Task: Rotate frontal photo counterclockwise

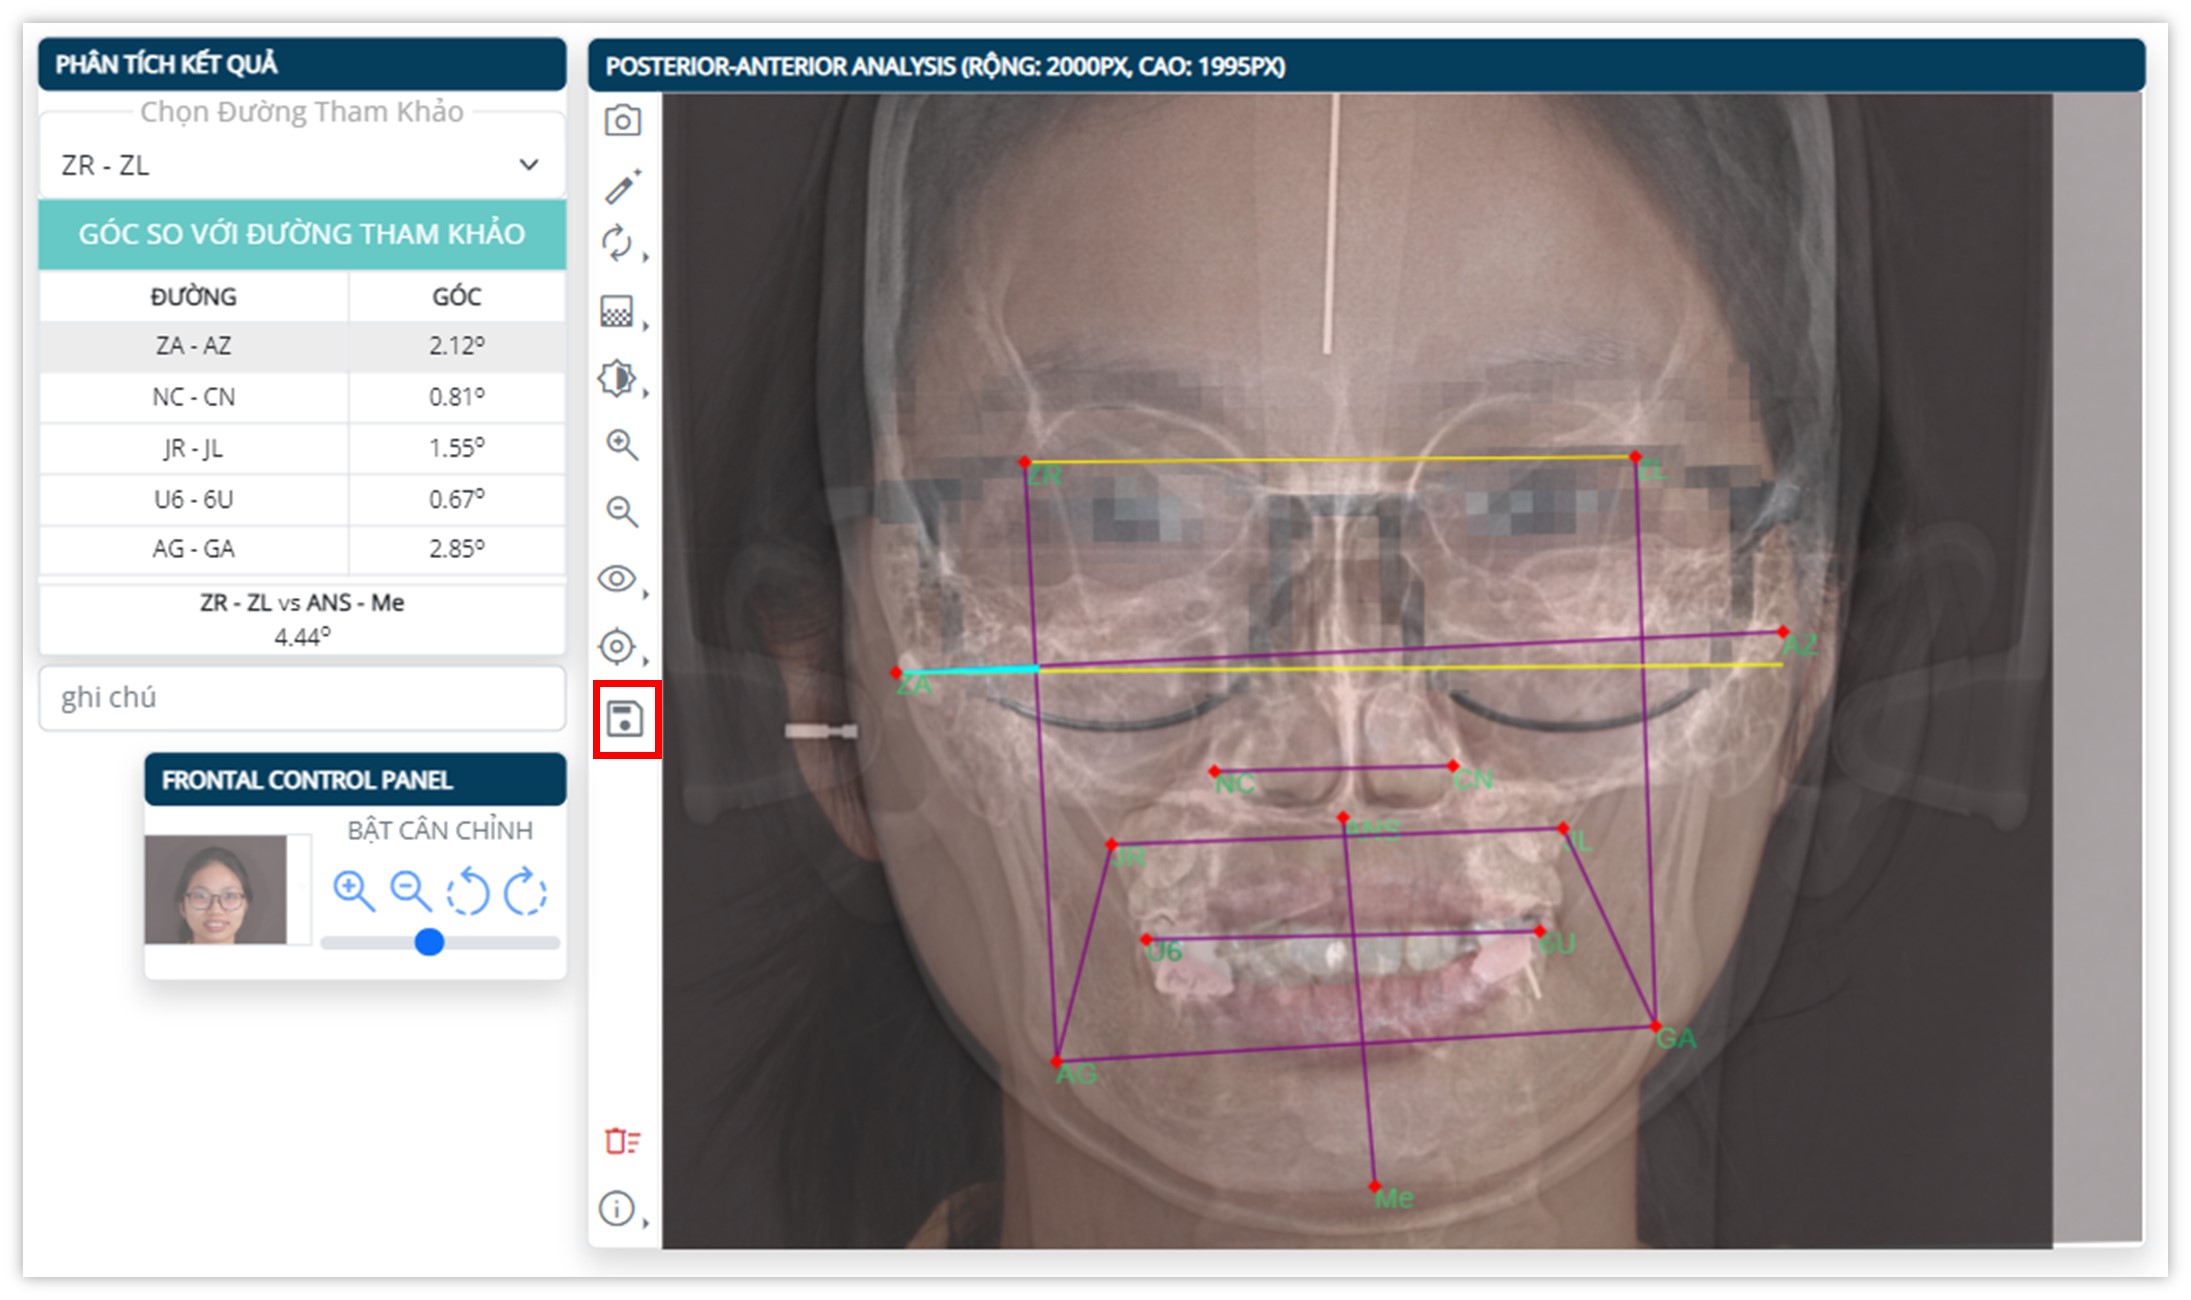Action: tap(467, 891)
